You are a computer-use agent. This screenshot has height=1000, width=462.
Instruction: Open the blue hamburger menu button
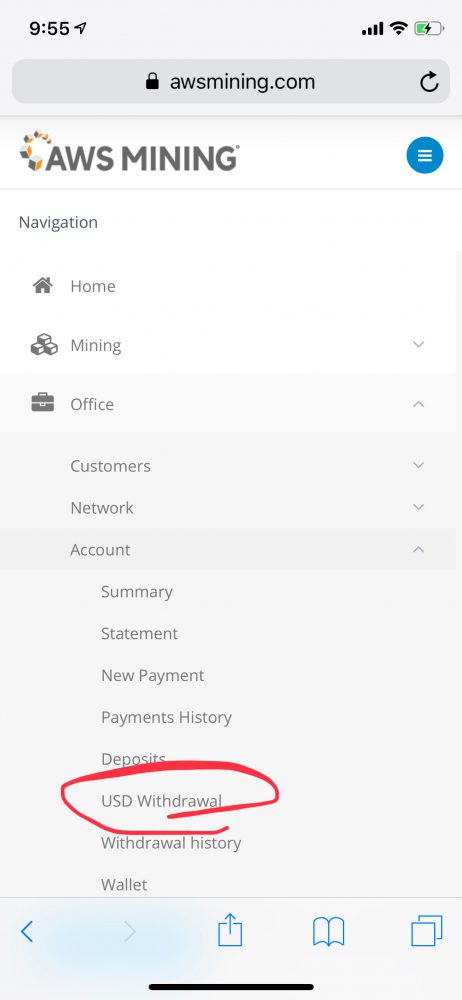pyautogui.click(x=424, y=155)
